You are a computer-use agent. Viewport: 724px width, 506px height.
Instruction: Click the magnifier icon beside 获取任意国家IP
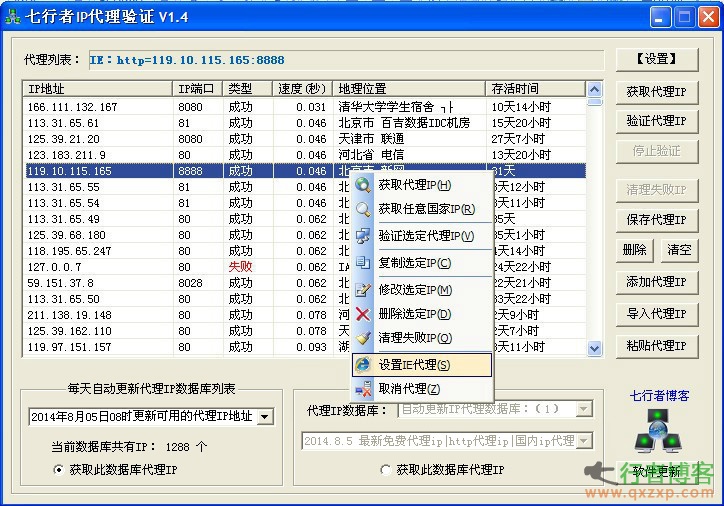363,209
